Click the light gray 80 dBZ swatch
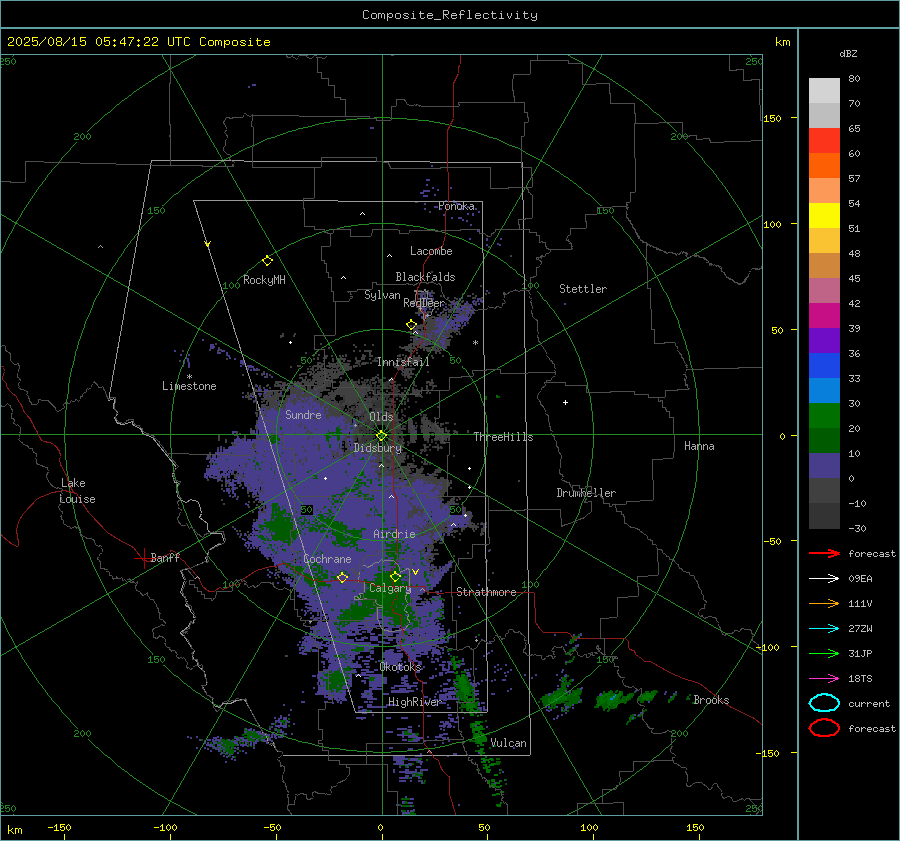Image resolution: width=900 pixels, height=841 pixels. click(824, 91)
